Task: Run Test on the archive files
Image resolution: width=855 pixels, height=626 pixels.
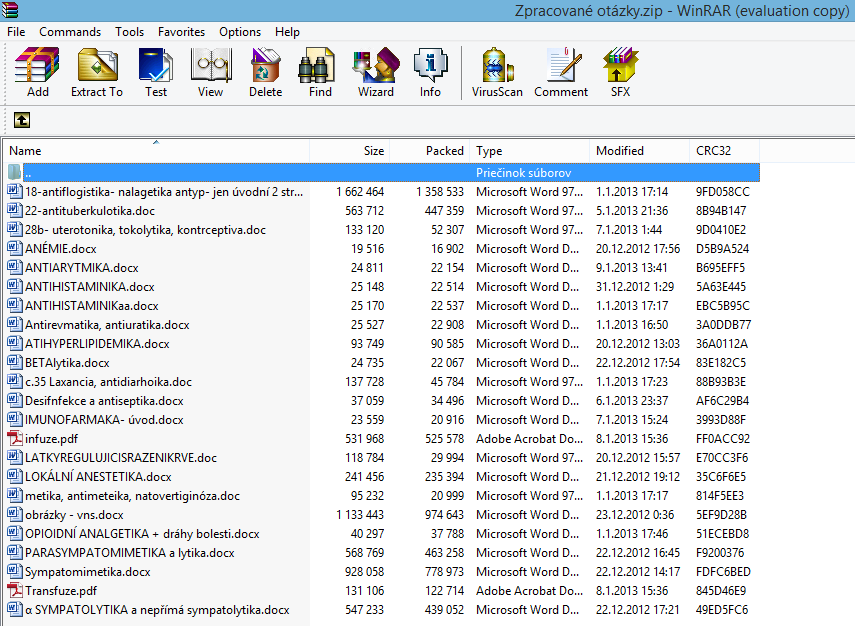Action: click(x=156, y=73)
